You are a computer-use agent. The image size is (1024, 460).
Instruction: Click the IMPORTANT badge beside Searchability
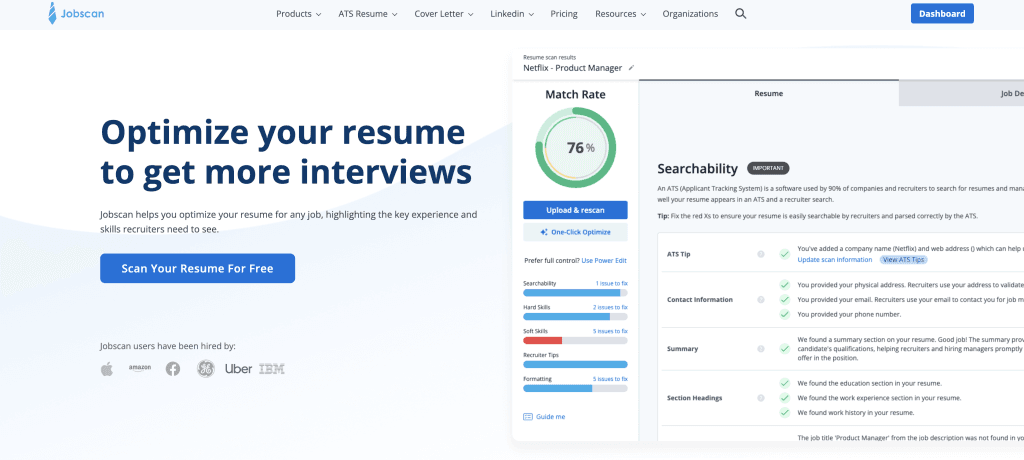768,169
